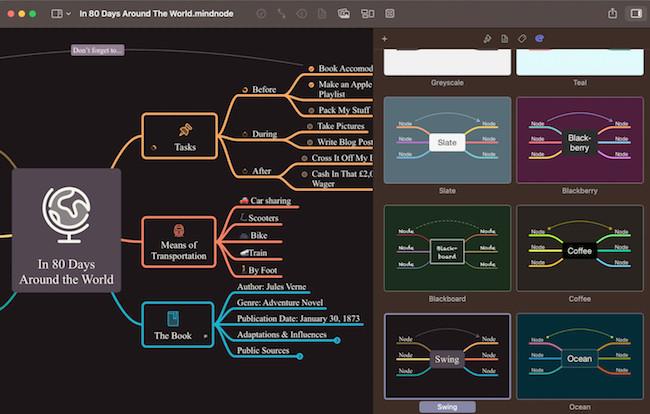Expand the Public Sources collapsed branch
This screenshot has width=650, height=414.
(x=300, y=356)
